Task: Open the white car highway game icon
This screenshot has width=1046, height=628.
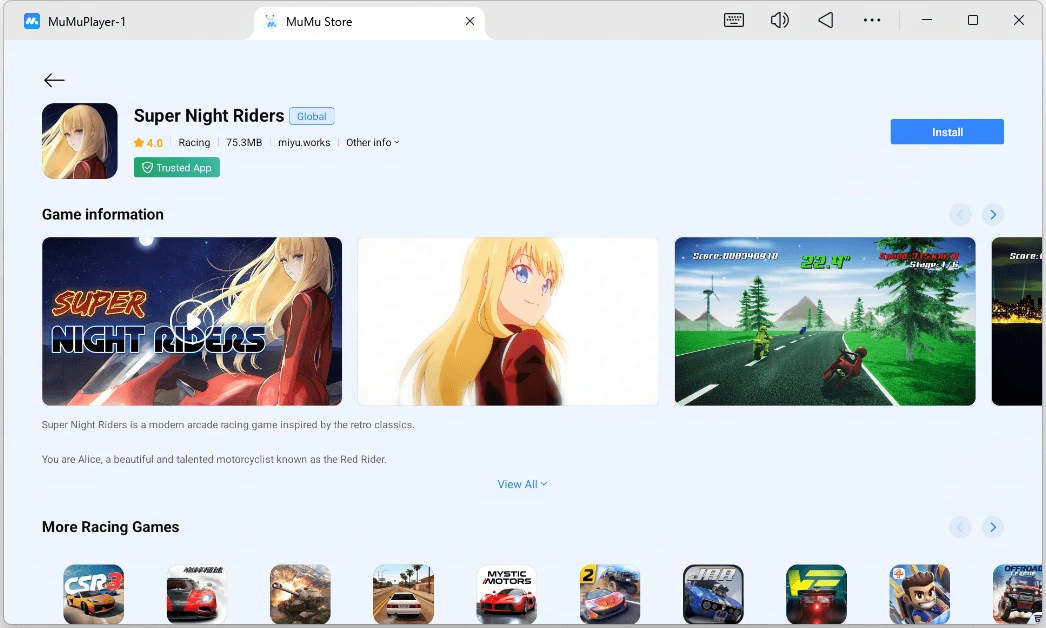Action: 404,594
